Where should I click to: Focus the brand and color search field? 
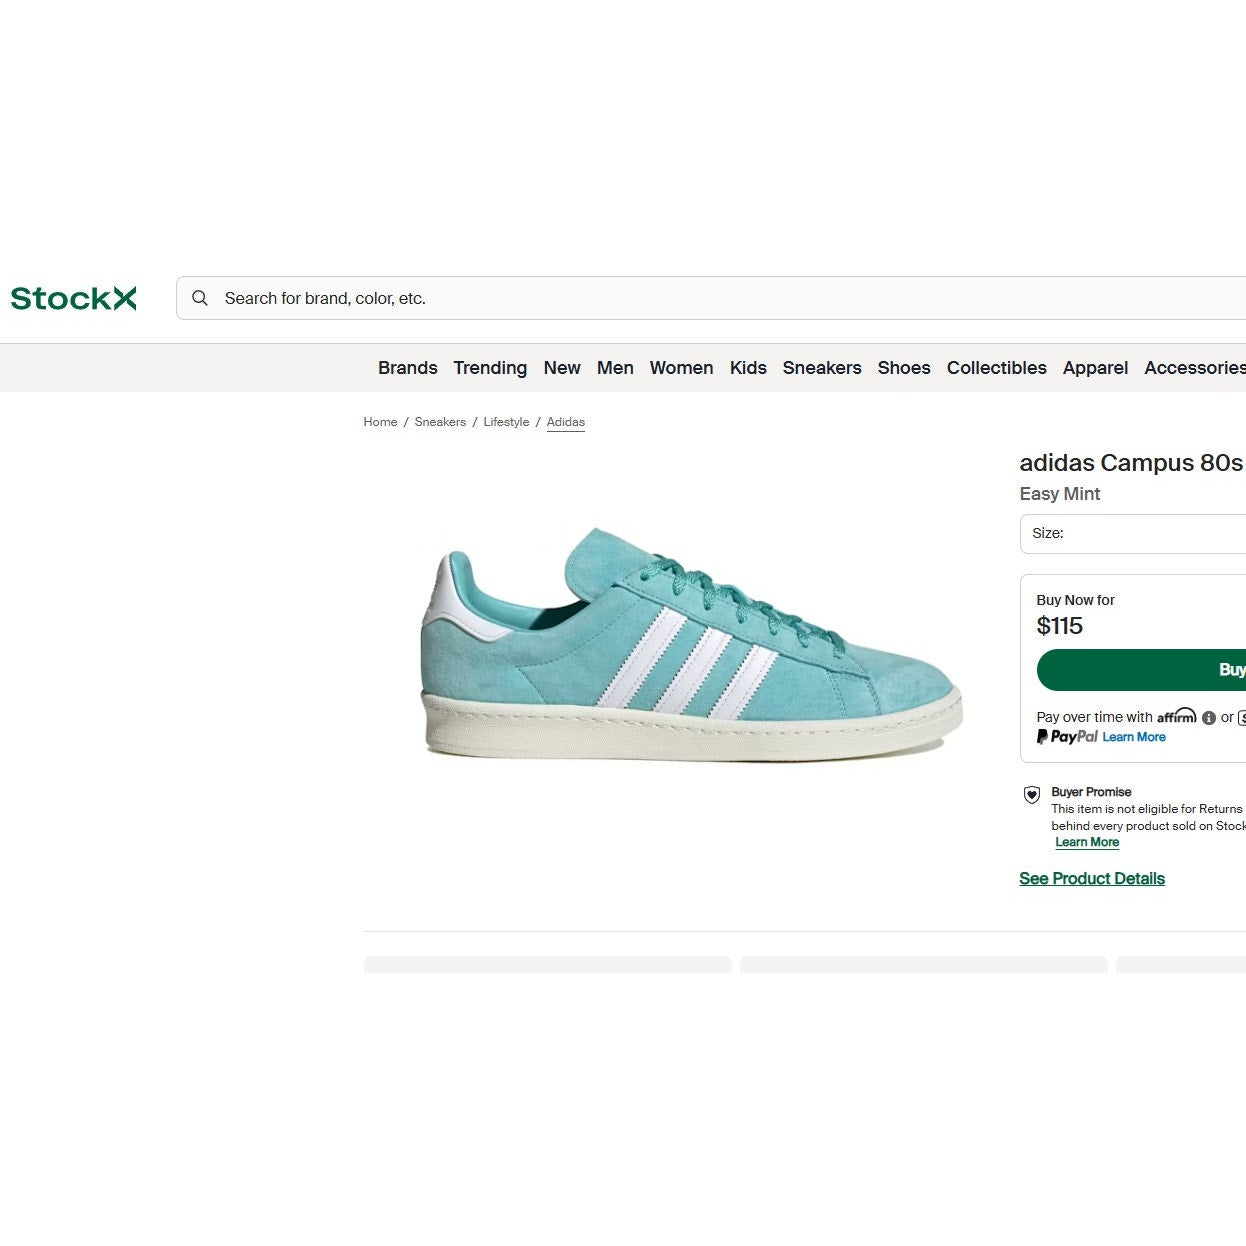point(700,298)
